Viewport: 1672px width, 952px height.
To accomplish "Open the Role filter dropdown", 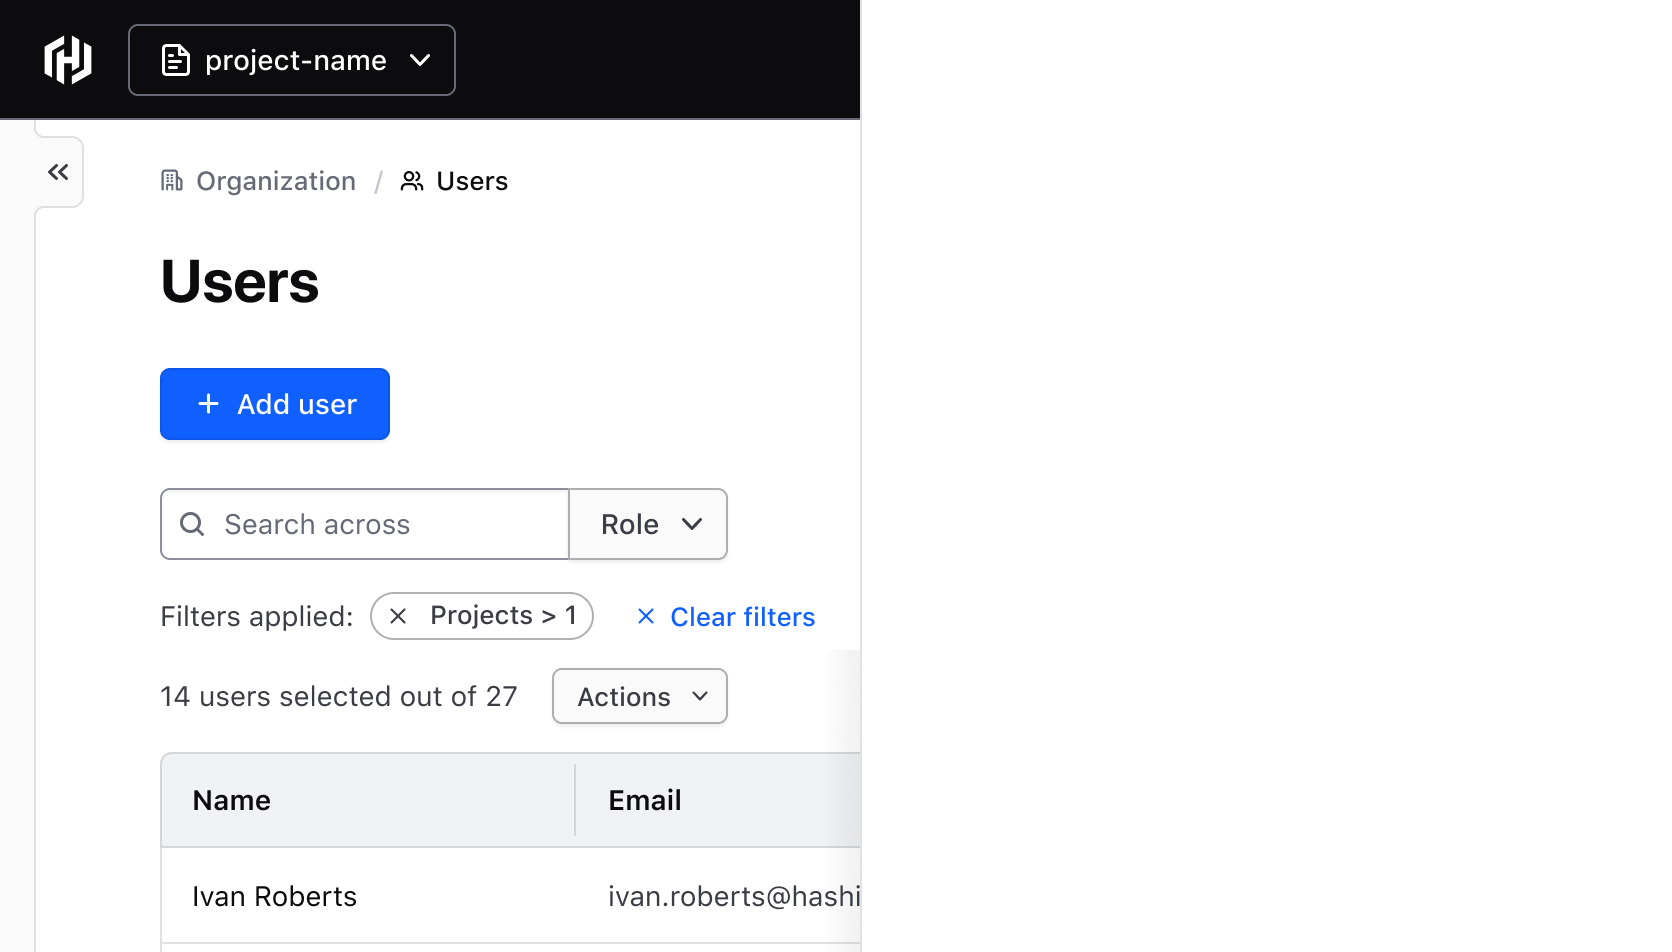I will 648,524.
